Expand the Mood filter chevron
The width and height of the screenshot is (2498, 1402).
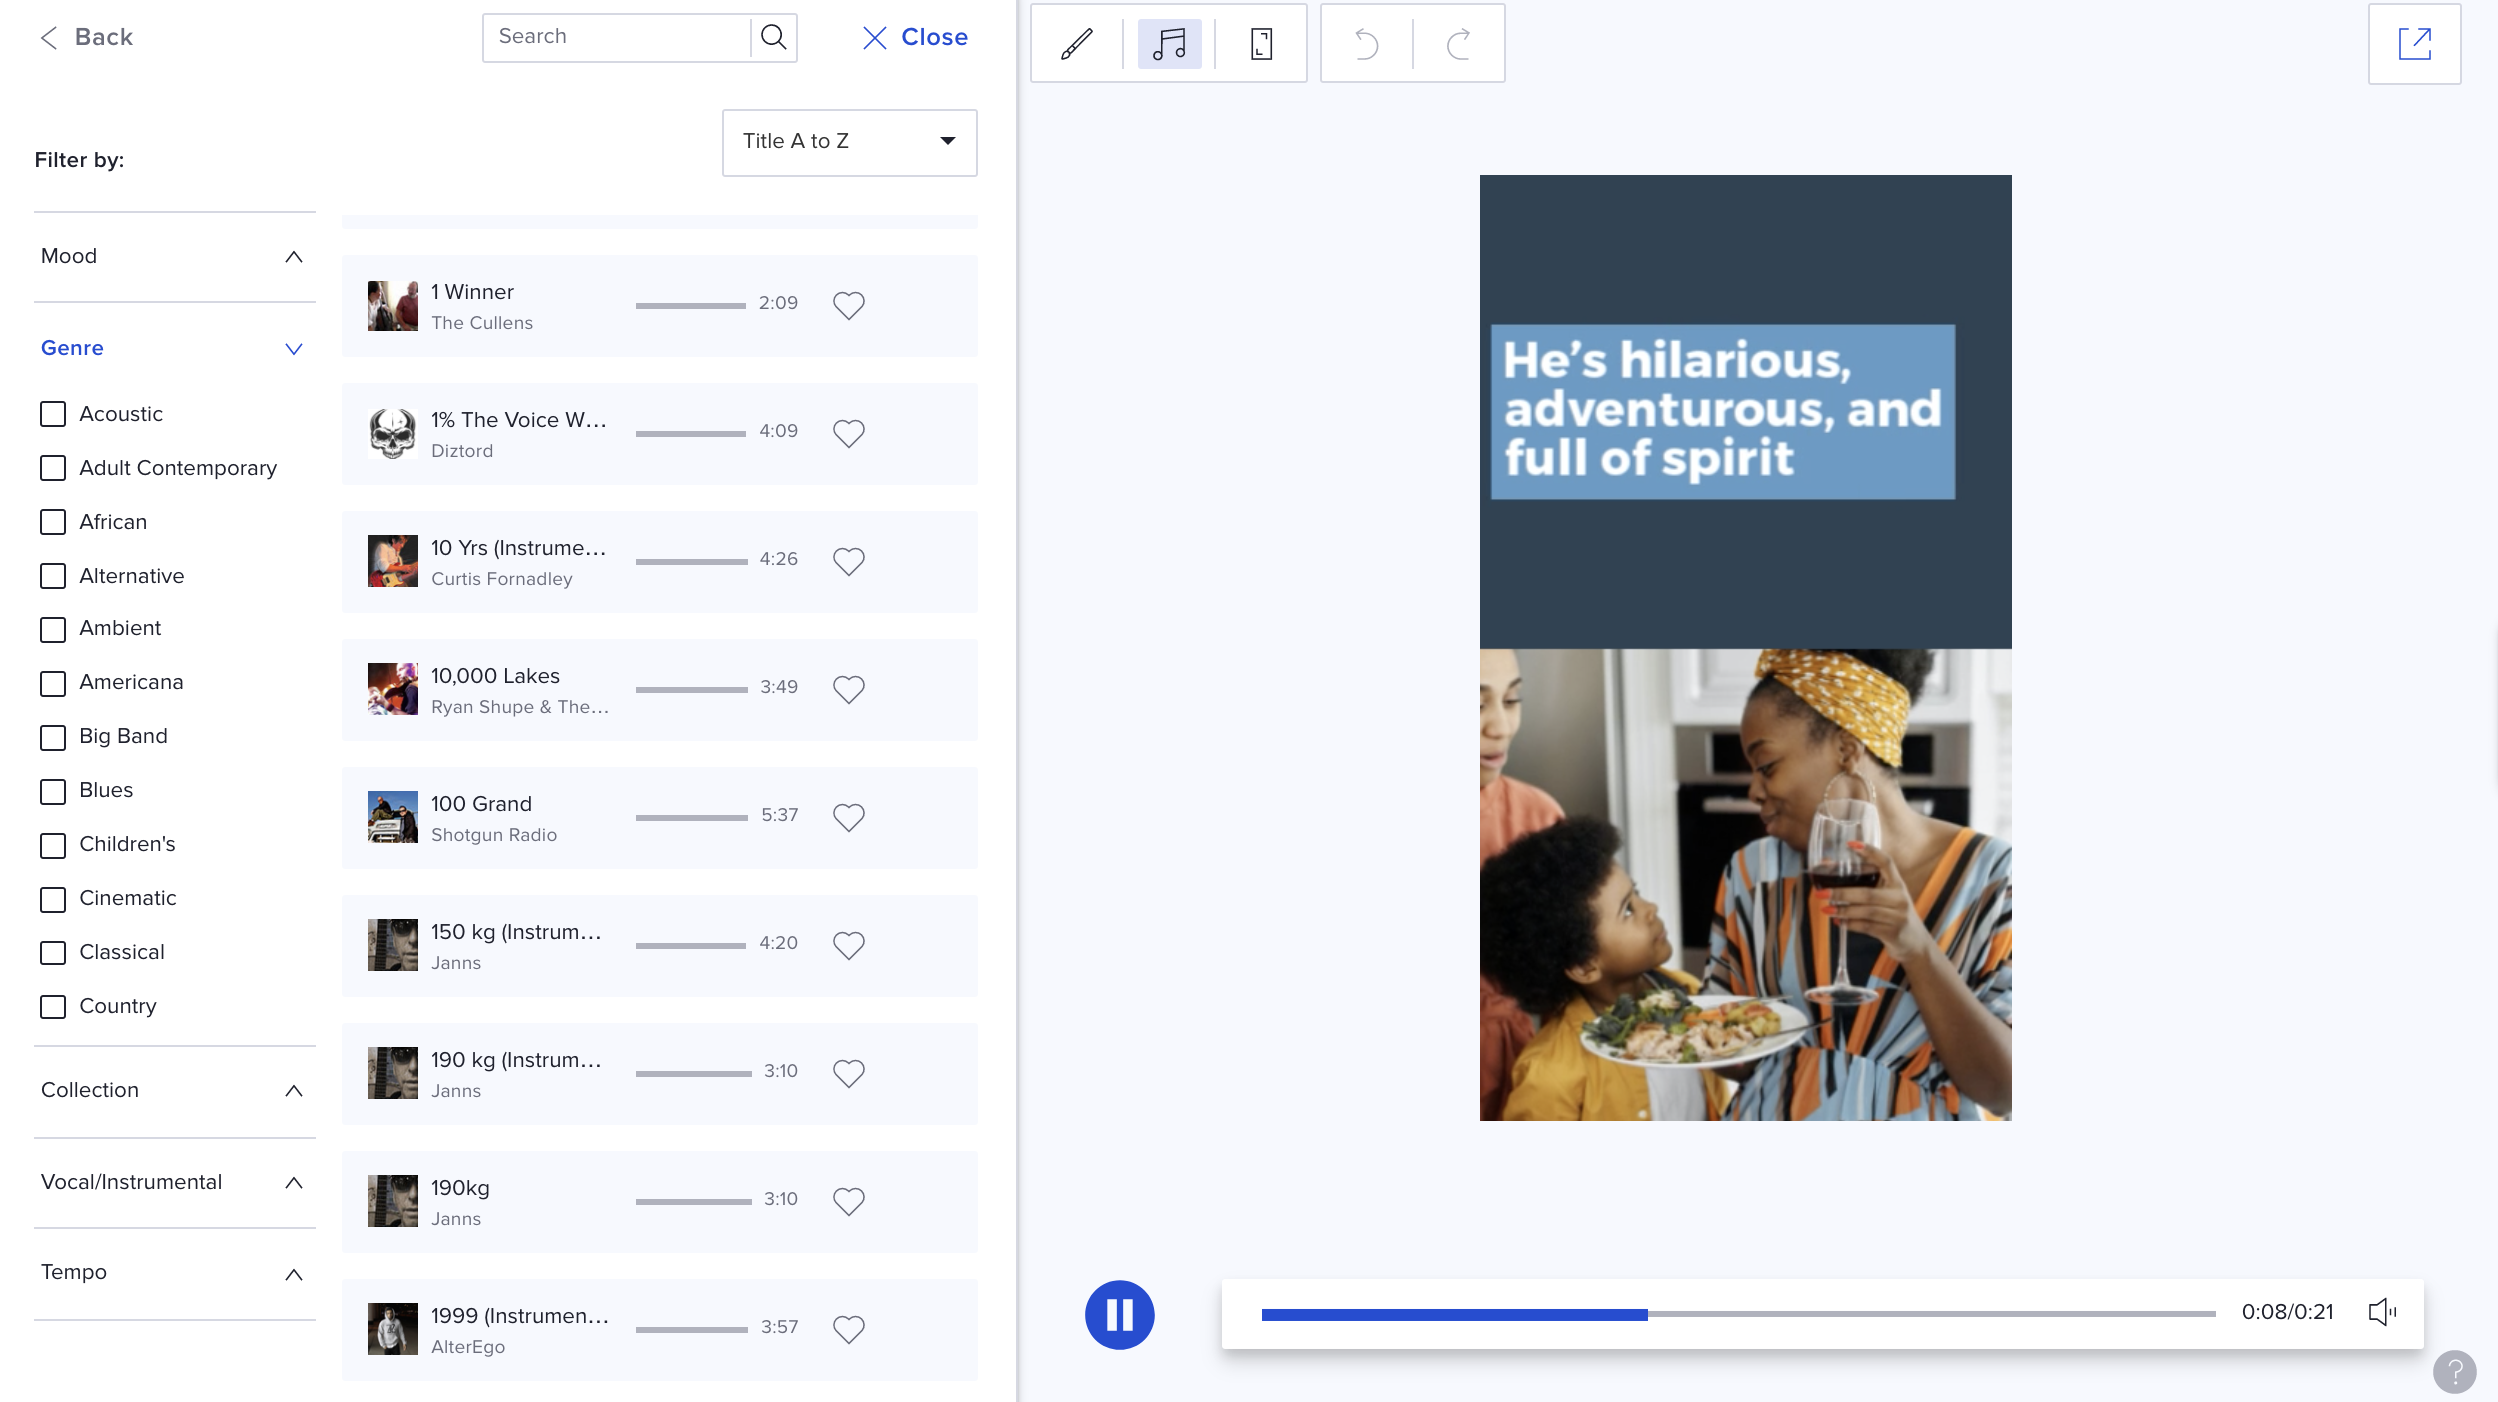point(293,257)
